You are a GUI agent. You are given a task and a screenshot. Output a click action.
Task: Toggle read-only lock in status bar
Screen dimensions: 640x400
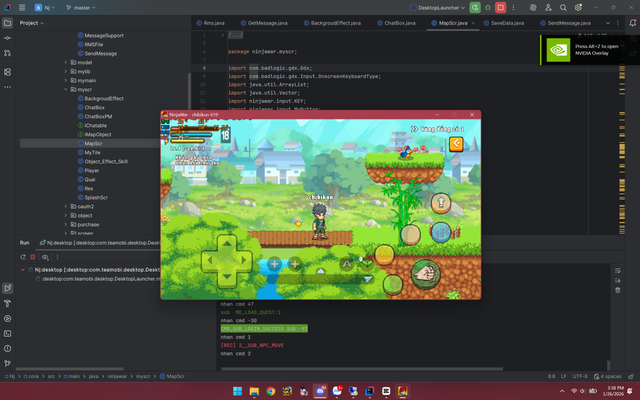coord(631,376)
